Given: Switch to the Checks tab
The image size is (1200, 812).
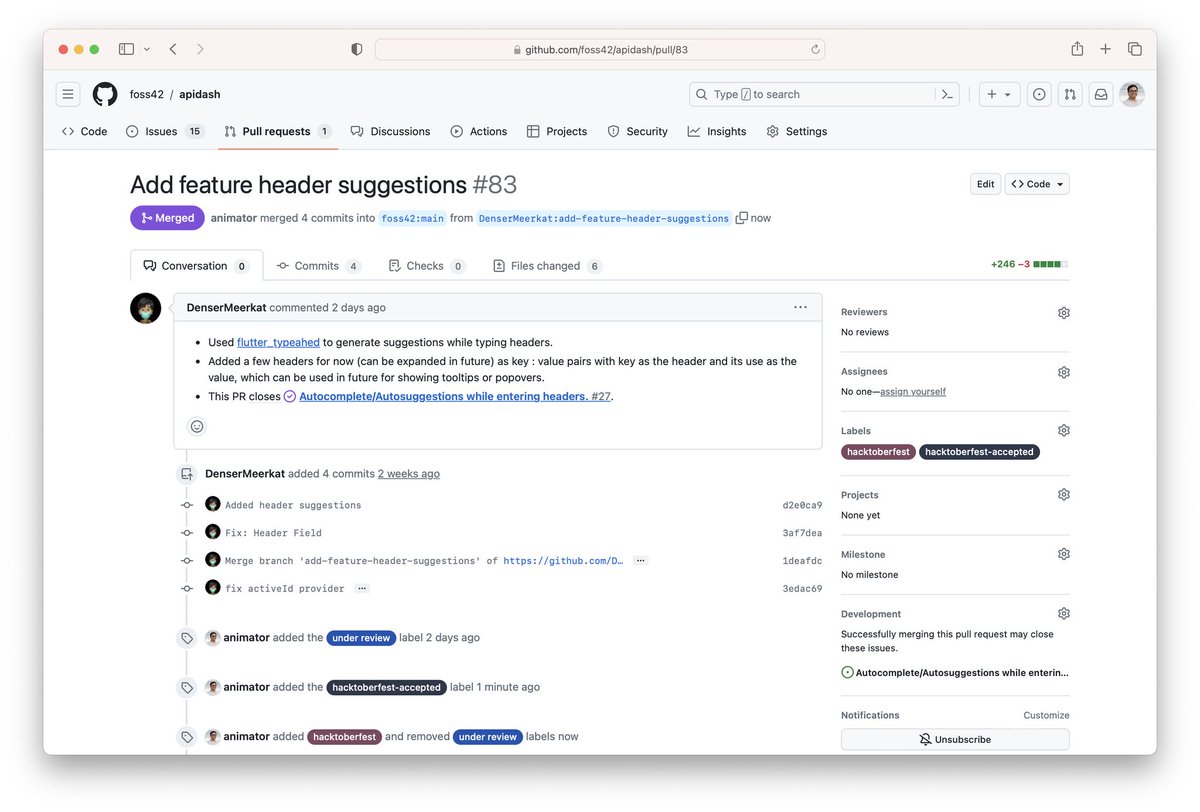Looking at the screenshot, I should (427, 266).
